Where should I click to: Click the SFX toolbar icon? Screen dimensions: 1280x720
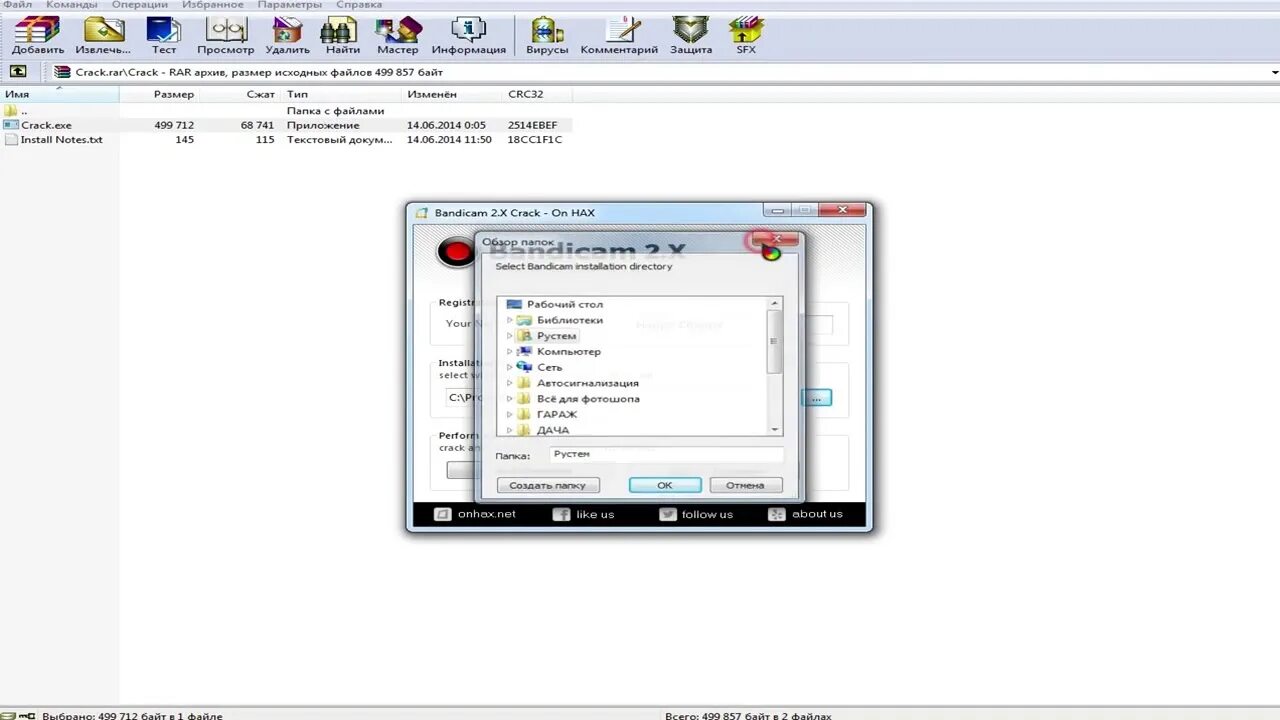[x=746, y=36]
